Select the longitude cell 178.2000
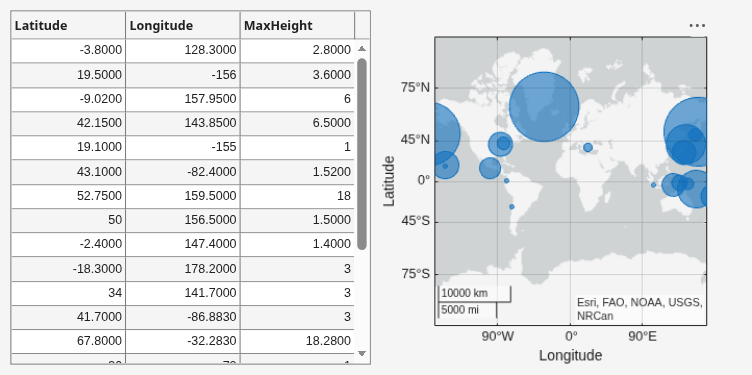 pos(183,269)
